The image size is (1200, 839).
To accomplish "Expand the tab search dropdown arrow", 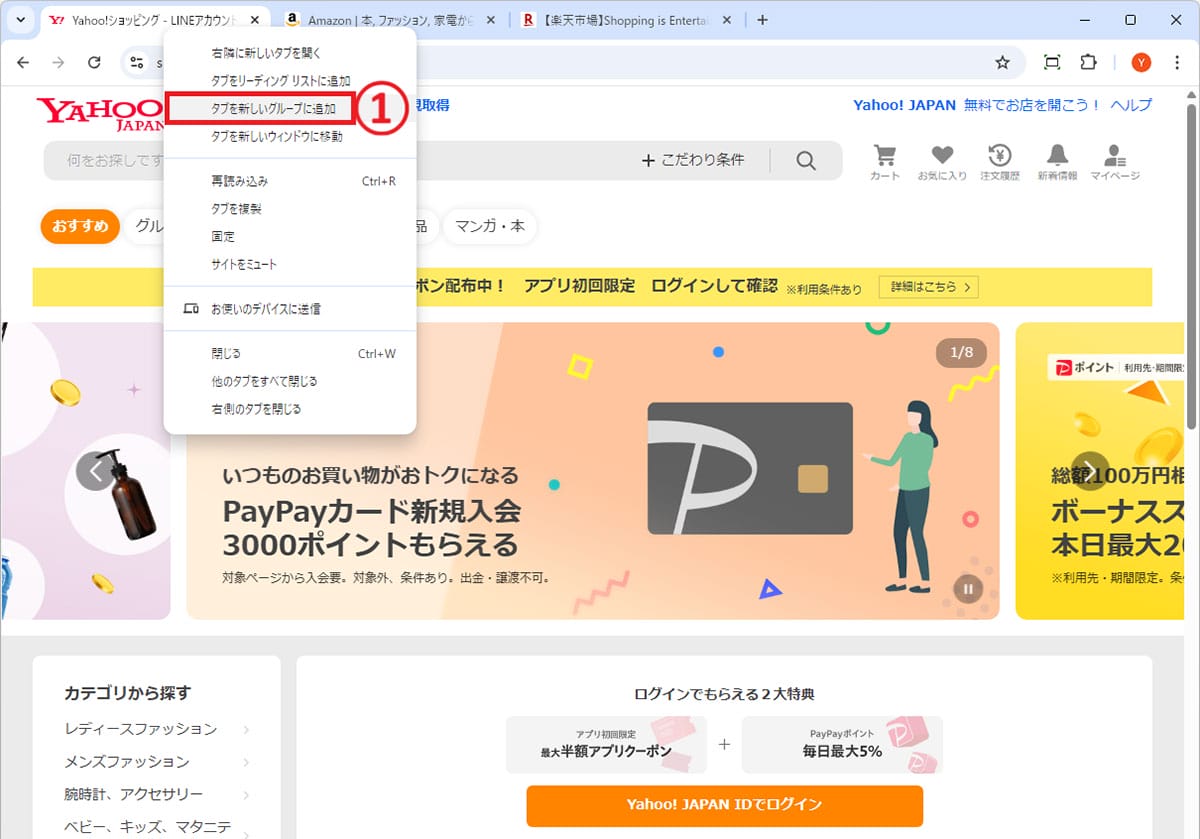I will [x=20, y=20].
